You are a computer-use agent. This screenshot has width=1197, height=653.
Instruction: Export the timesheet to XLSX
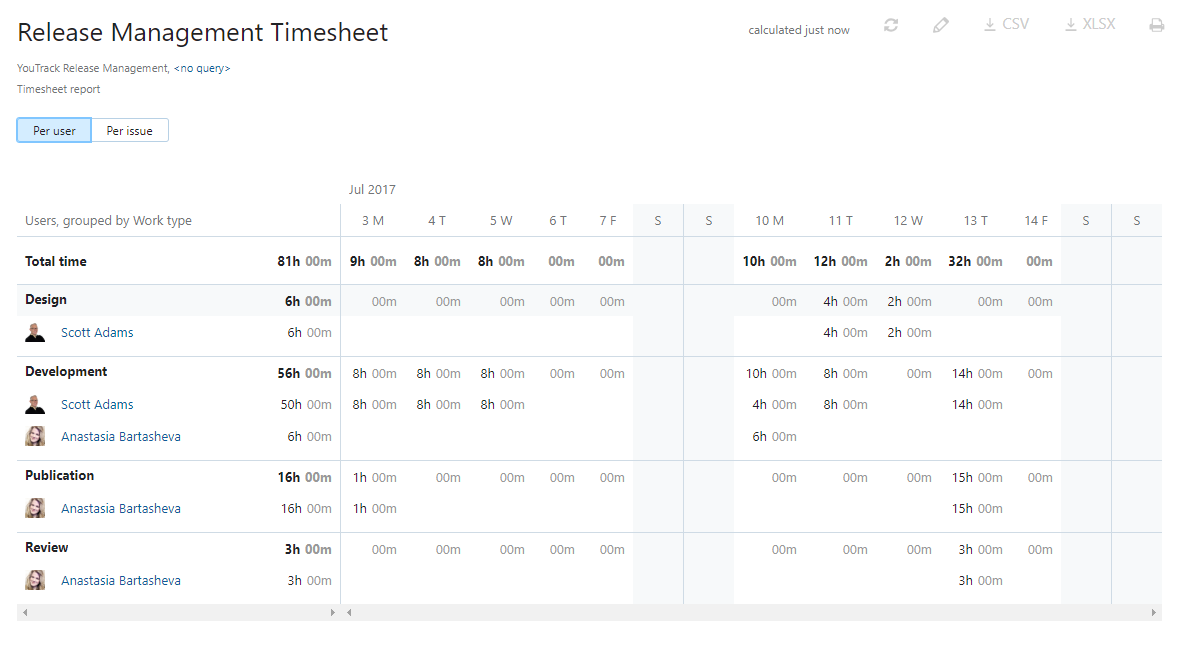[1089, 23]
